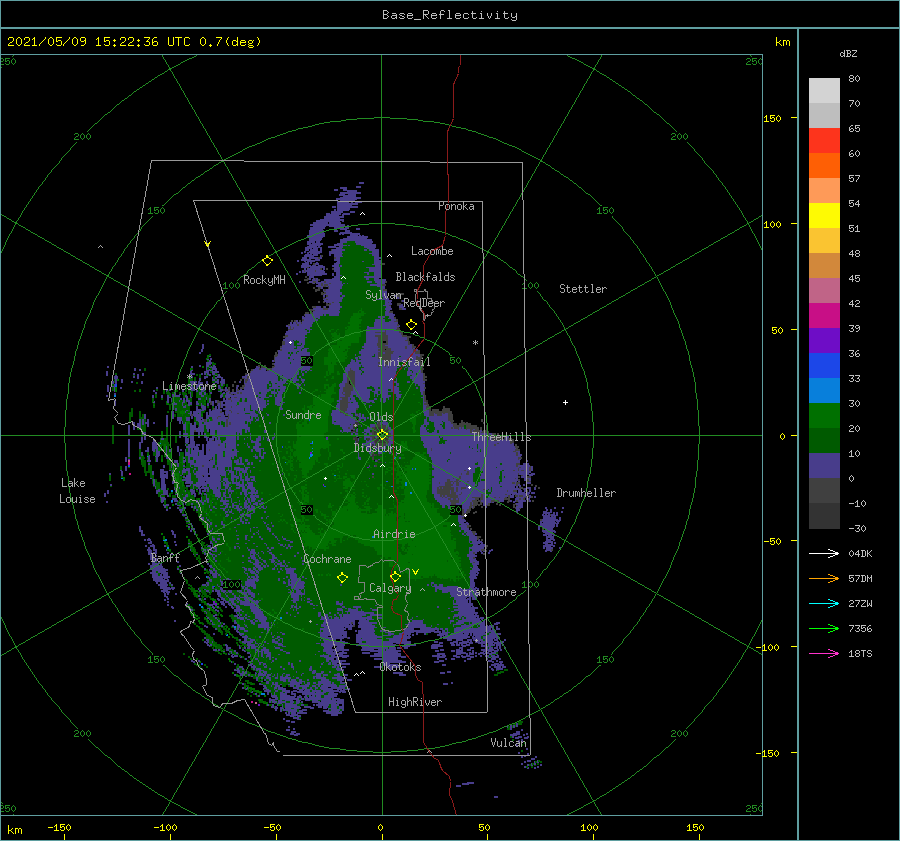This screenshot has width=900, height=841.
Task: Click the Banff label
Action: pos(165,558)
